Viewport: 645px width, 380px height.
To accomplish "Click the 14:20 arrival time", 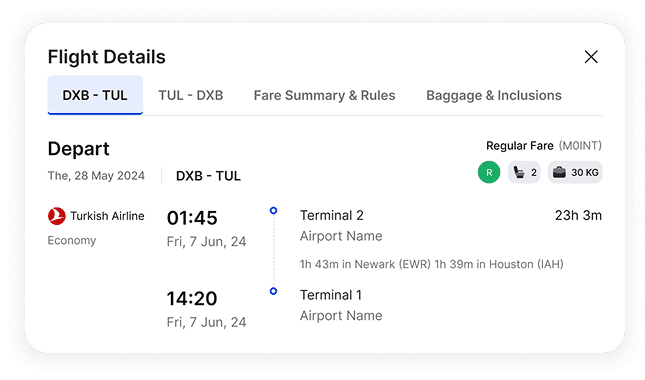I will [x=192, y=299].
